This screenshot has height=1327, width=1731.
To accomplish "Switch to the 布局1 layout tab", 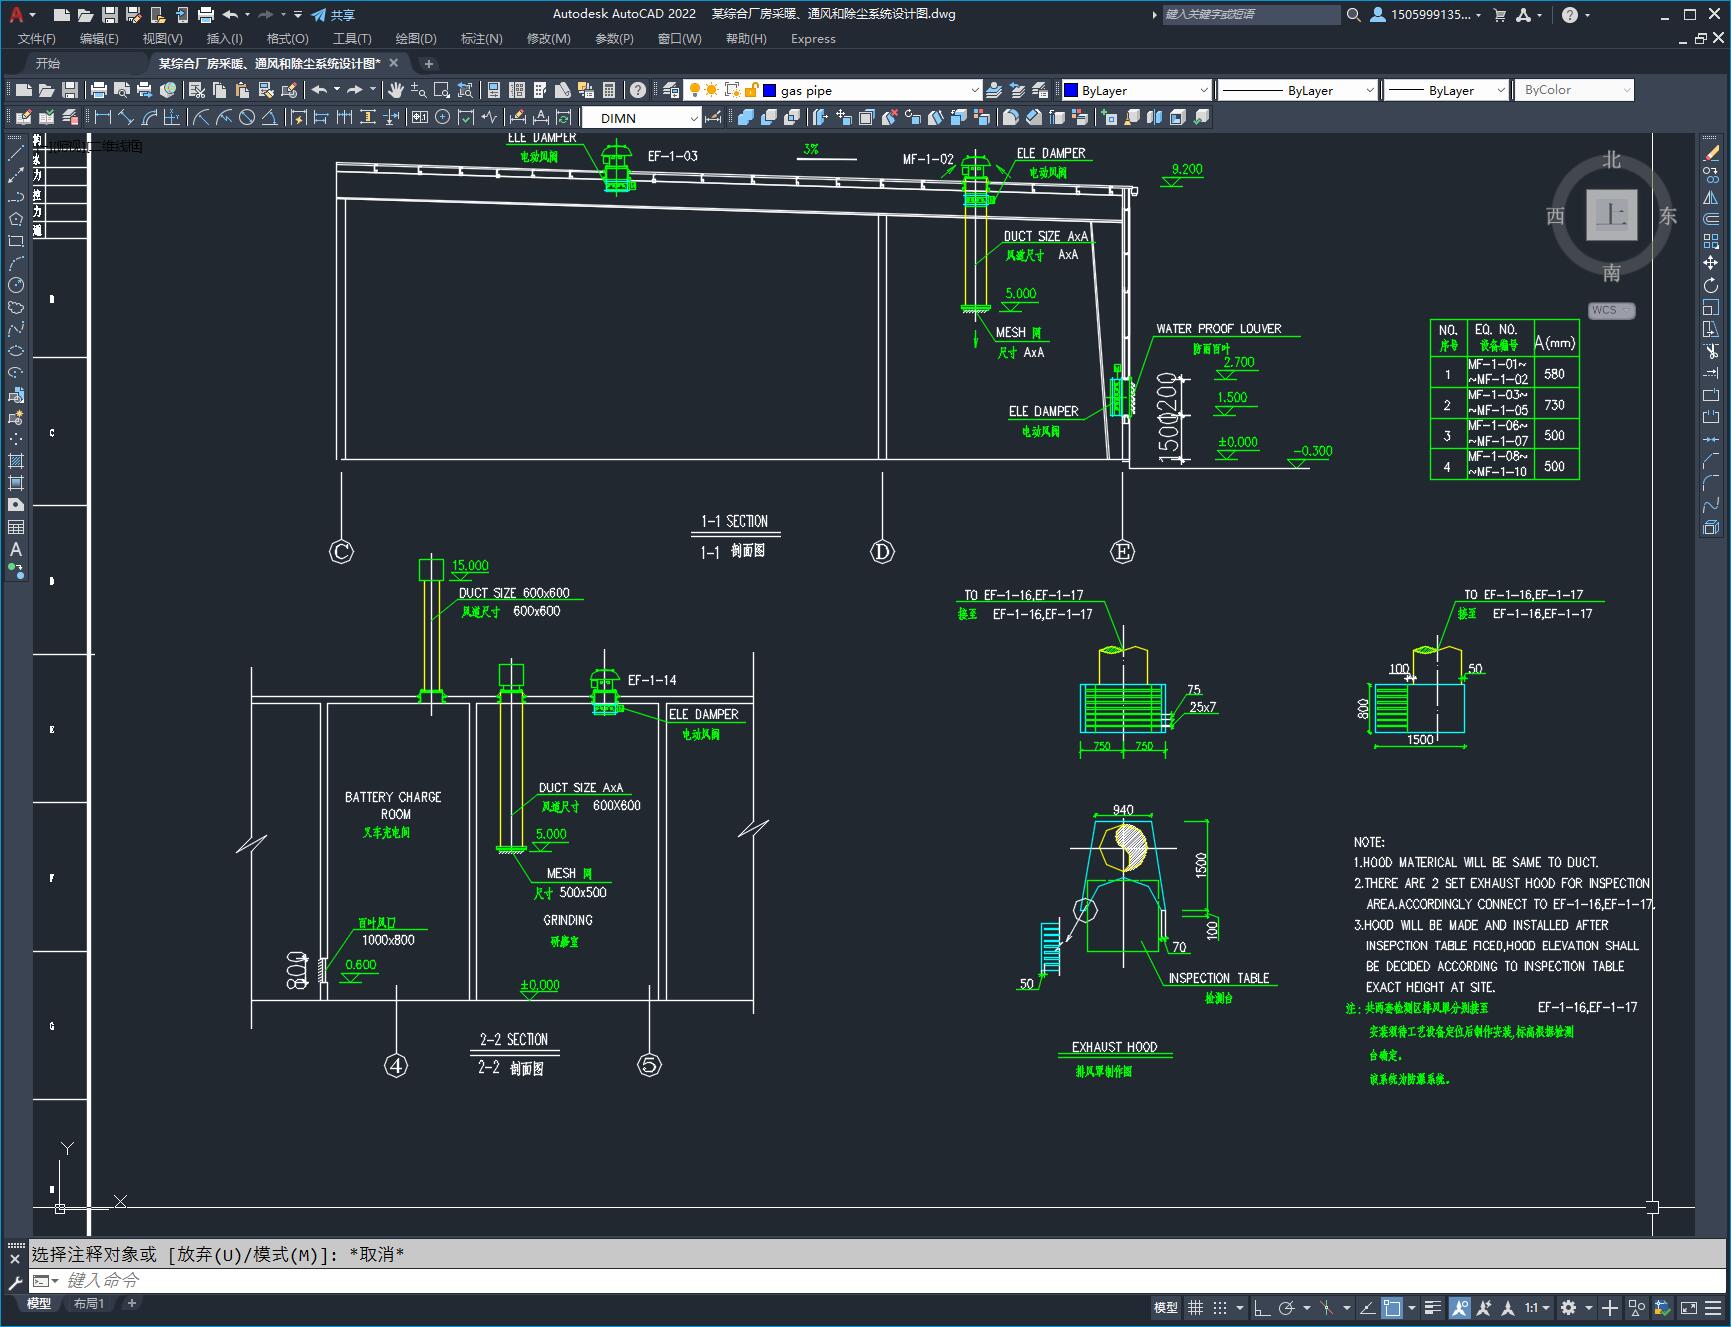I will point(89,1303).
